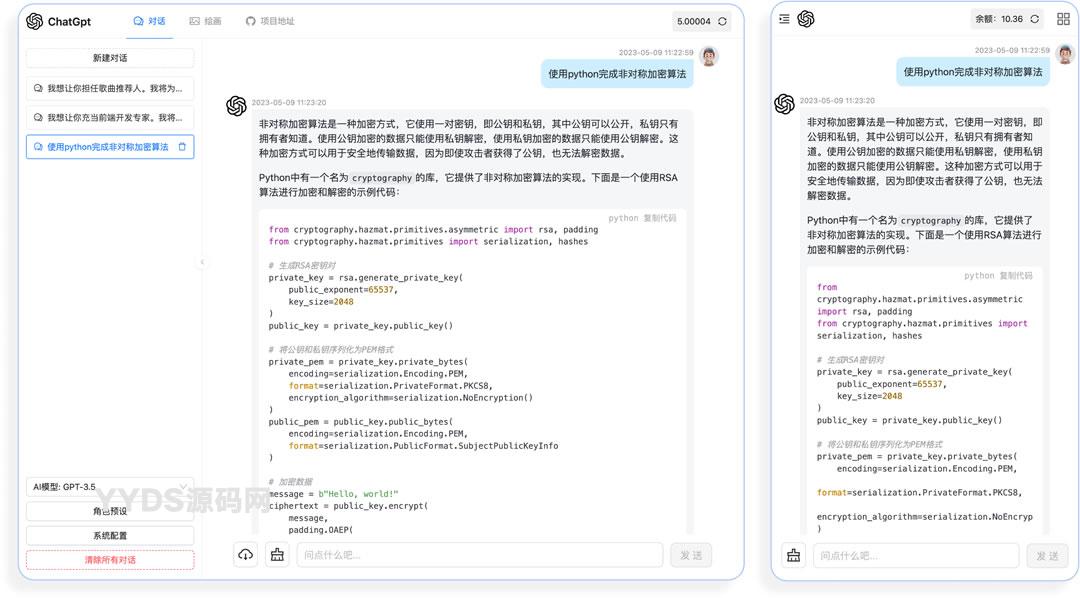1080x598 pixels.
Task: Click the red 清除所有对话 button
Action: click(110, 560)
